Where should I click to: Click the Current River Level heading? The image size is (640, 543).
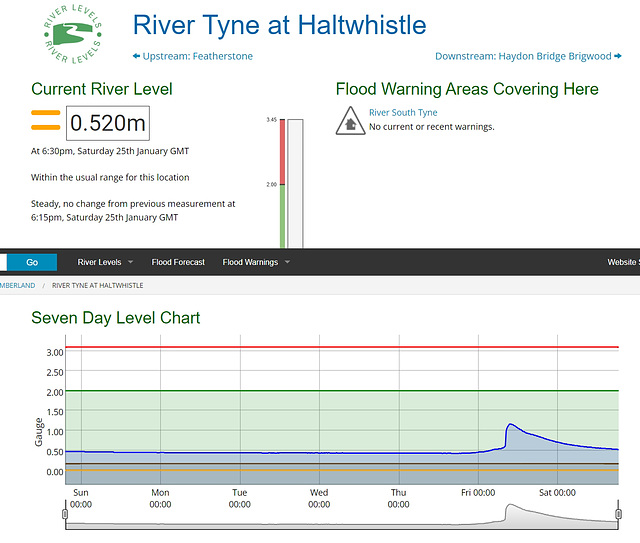coord(102,89)
